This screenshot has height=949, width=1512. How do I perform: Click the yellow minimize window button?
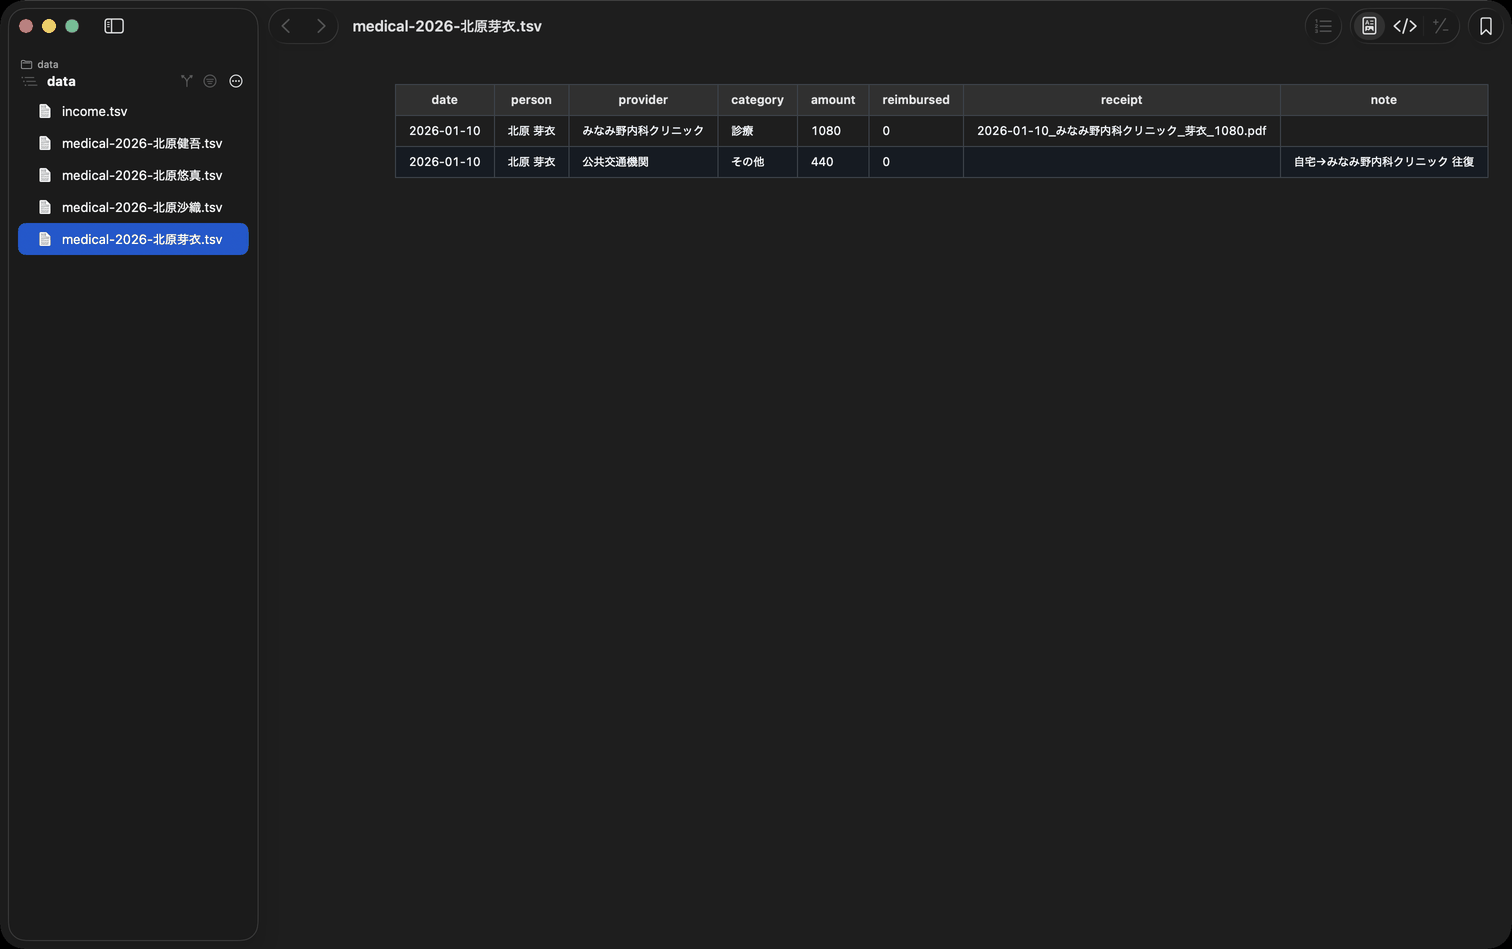(x=49, y=26)
